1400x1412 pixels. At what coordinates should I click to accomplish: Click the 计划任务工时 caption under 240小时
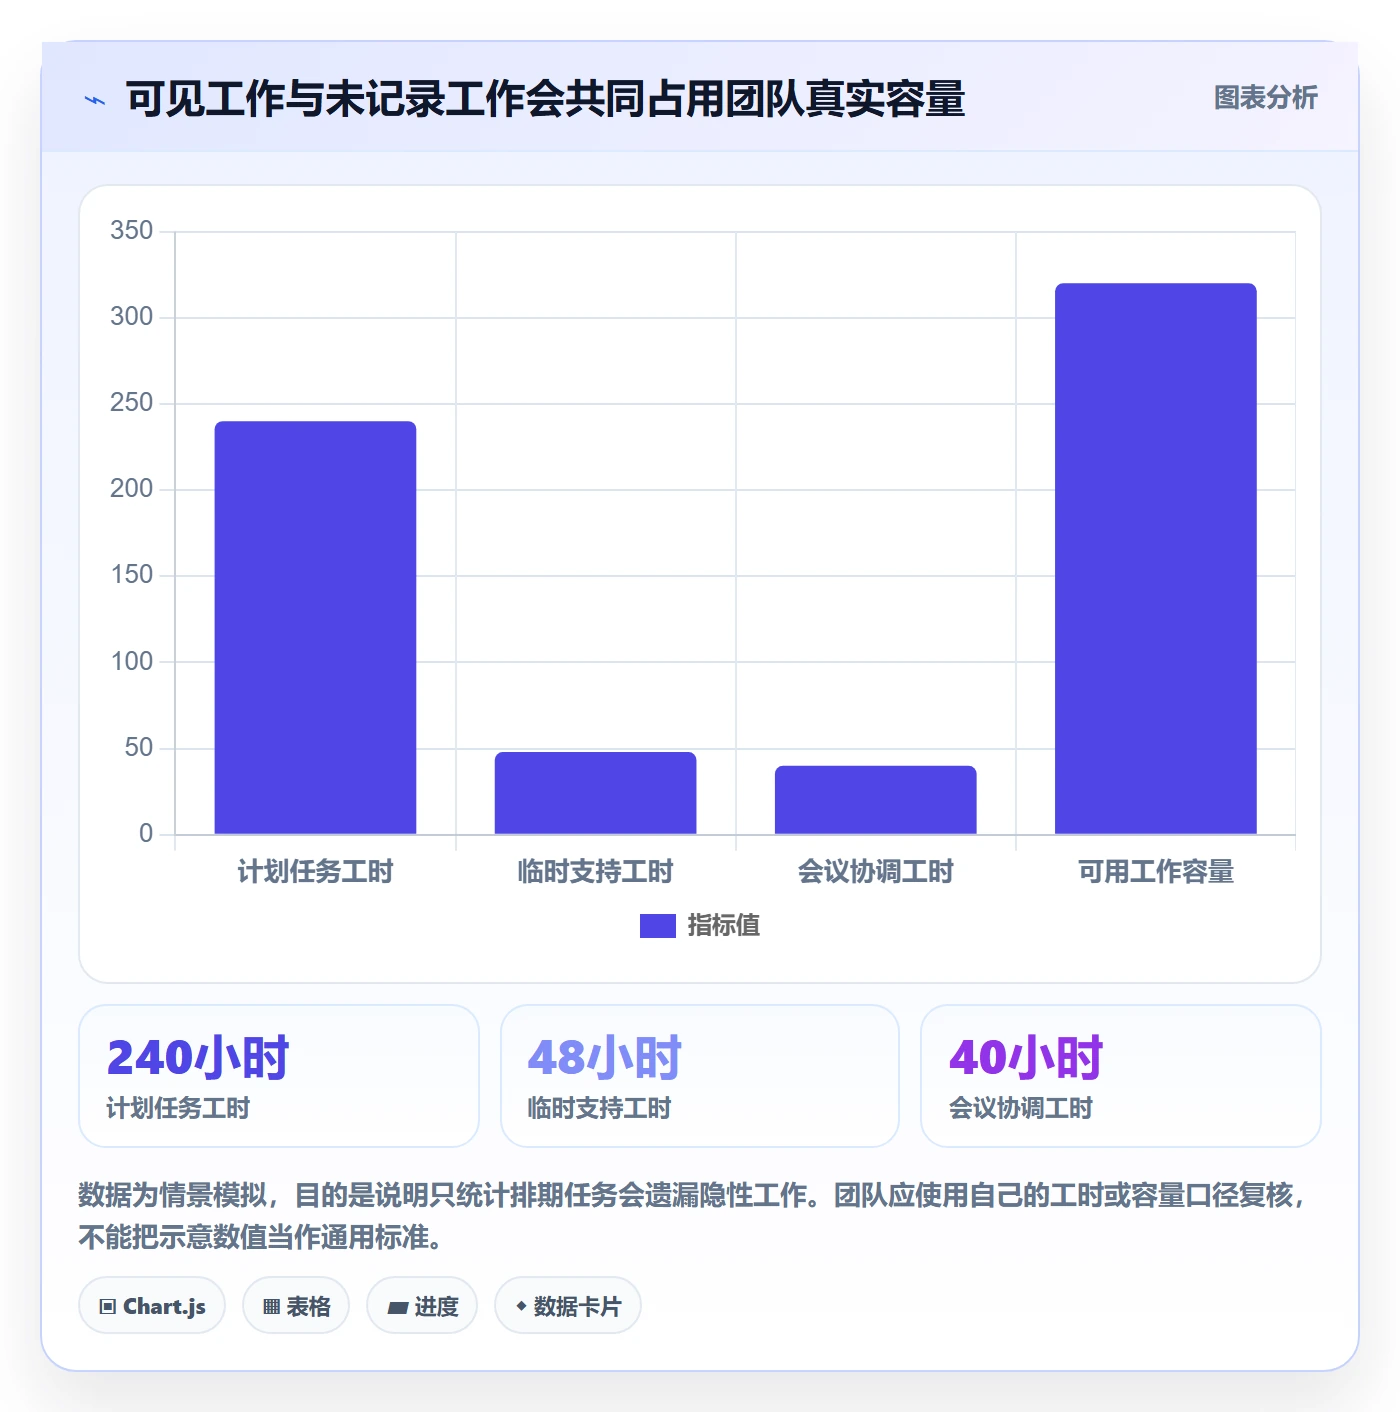178,1108
